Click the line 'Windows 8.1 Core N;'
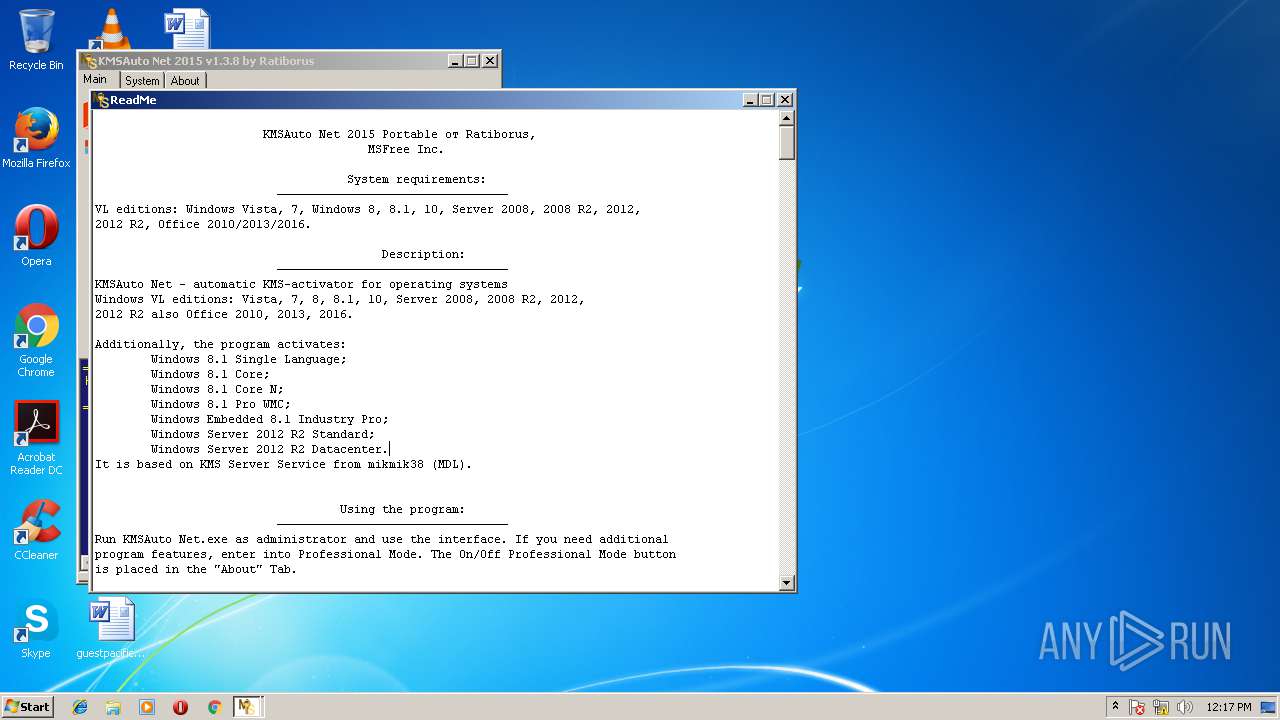1280x720 pixels. [x=217, y=389]
